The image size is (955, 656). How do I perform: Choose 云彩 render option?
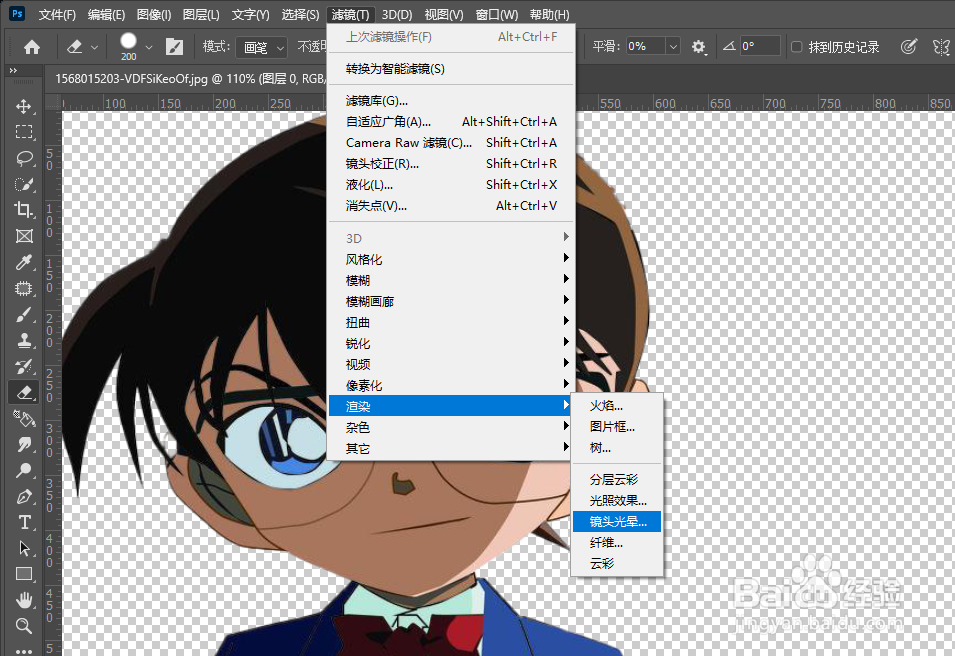(x=617, y=563)
